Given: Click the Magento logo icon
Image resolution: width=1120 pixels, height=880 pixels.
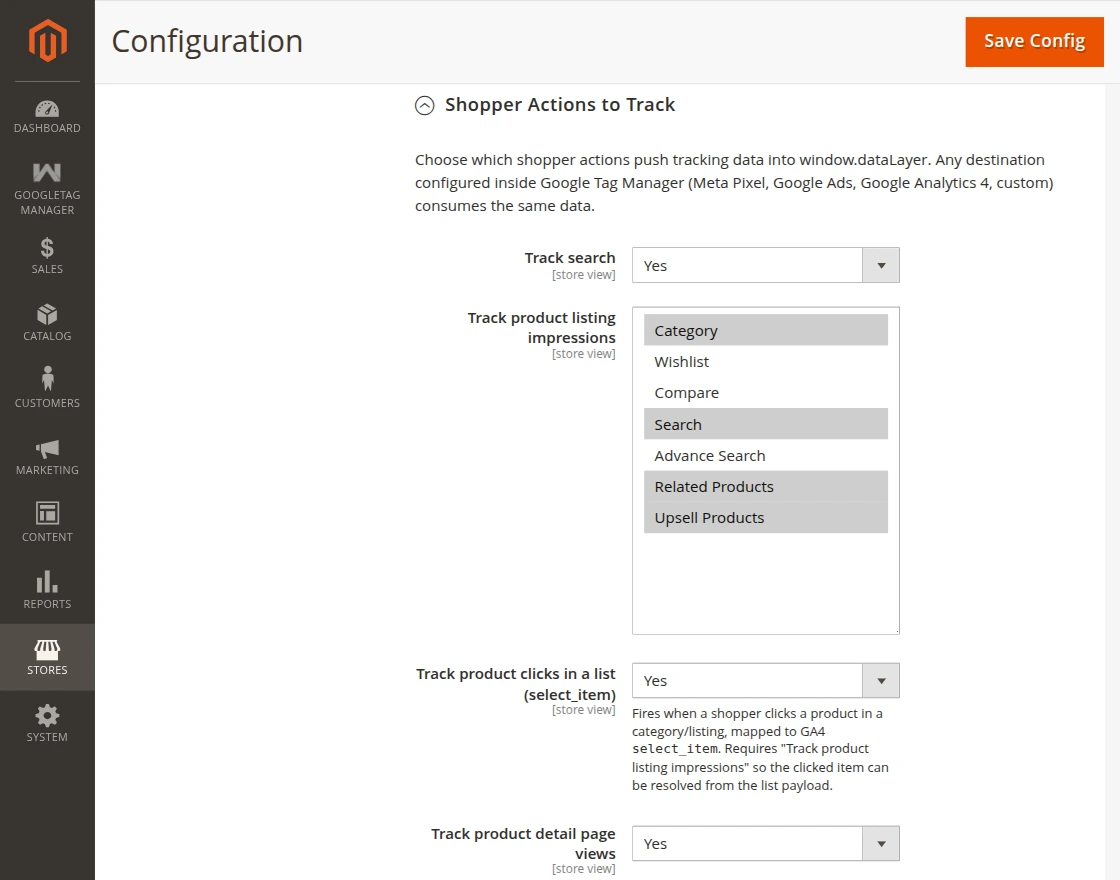Looking at the screenshot, I should pyautogui.click(x=47, y=41).
